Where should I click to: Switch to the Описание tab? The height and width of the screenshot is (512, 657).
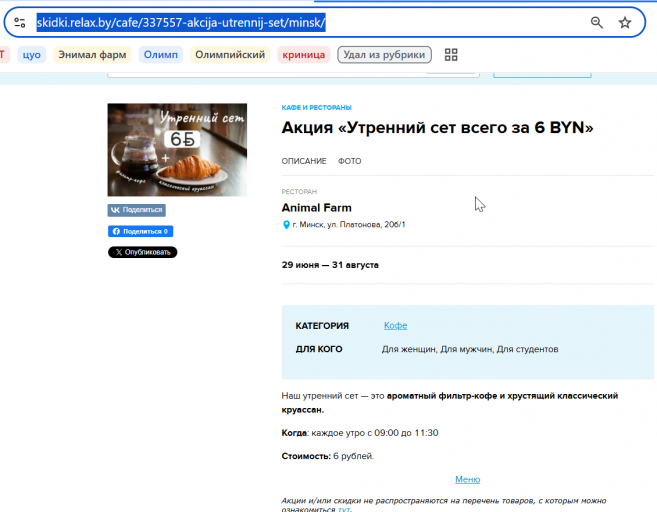(304, 161)
